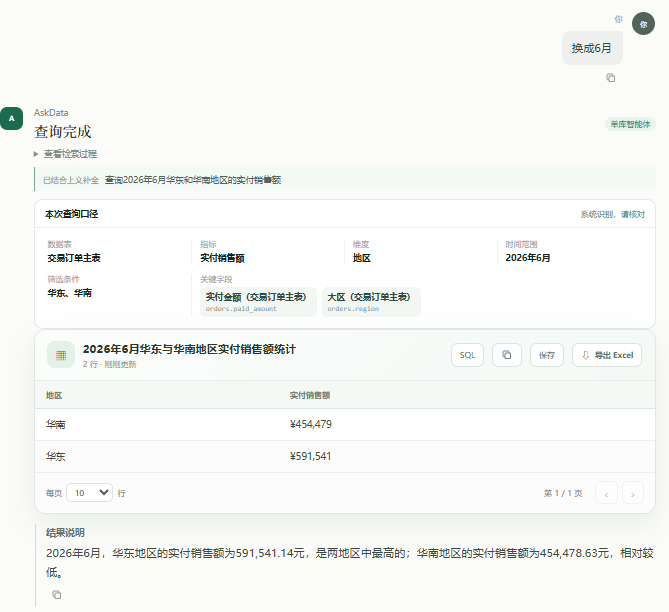Select the 华东 table cell
This screenshot has width=669, height=612.
click(x=55, y=457)
